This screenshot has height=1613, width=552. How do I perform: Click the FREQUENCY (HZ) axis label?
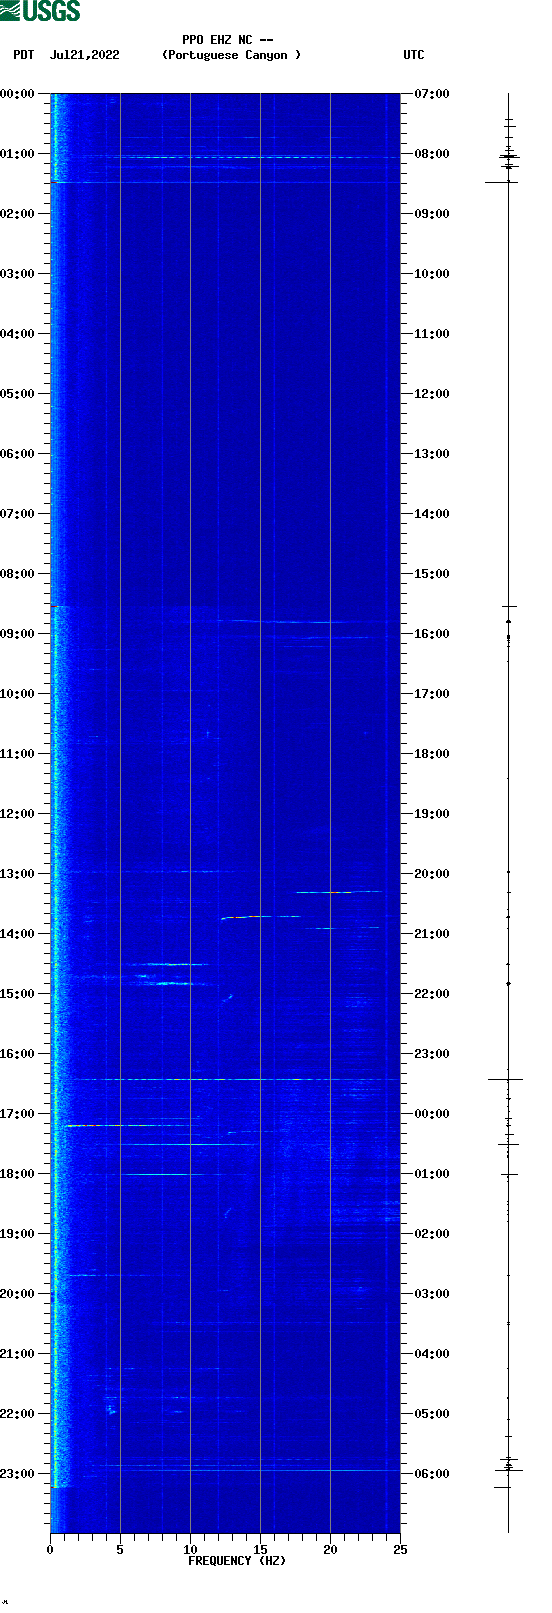(x=237, y=1560)
